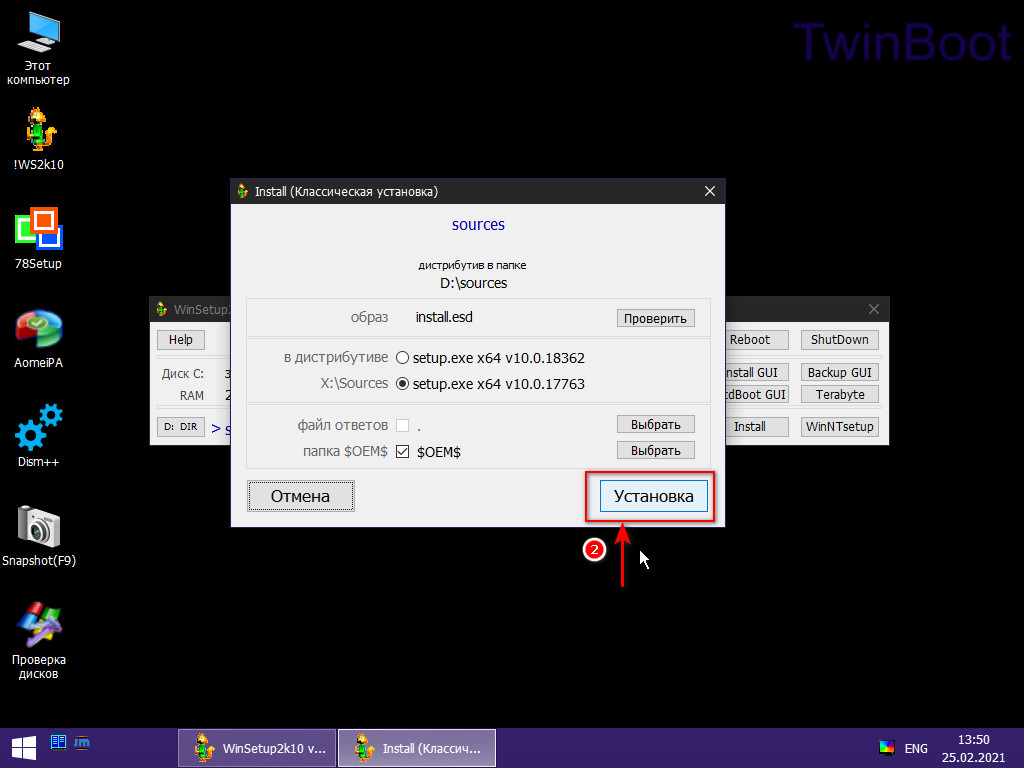Uncheck the $OEM$ folder checkbox
The height and width of the screenshot is (768, 1024).
403,452
